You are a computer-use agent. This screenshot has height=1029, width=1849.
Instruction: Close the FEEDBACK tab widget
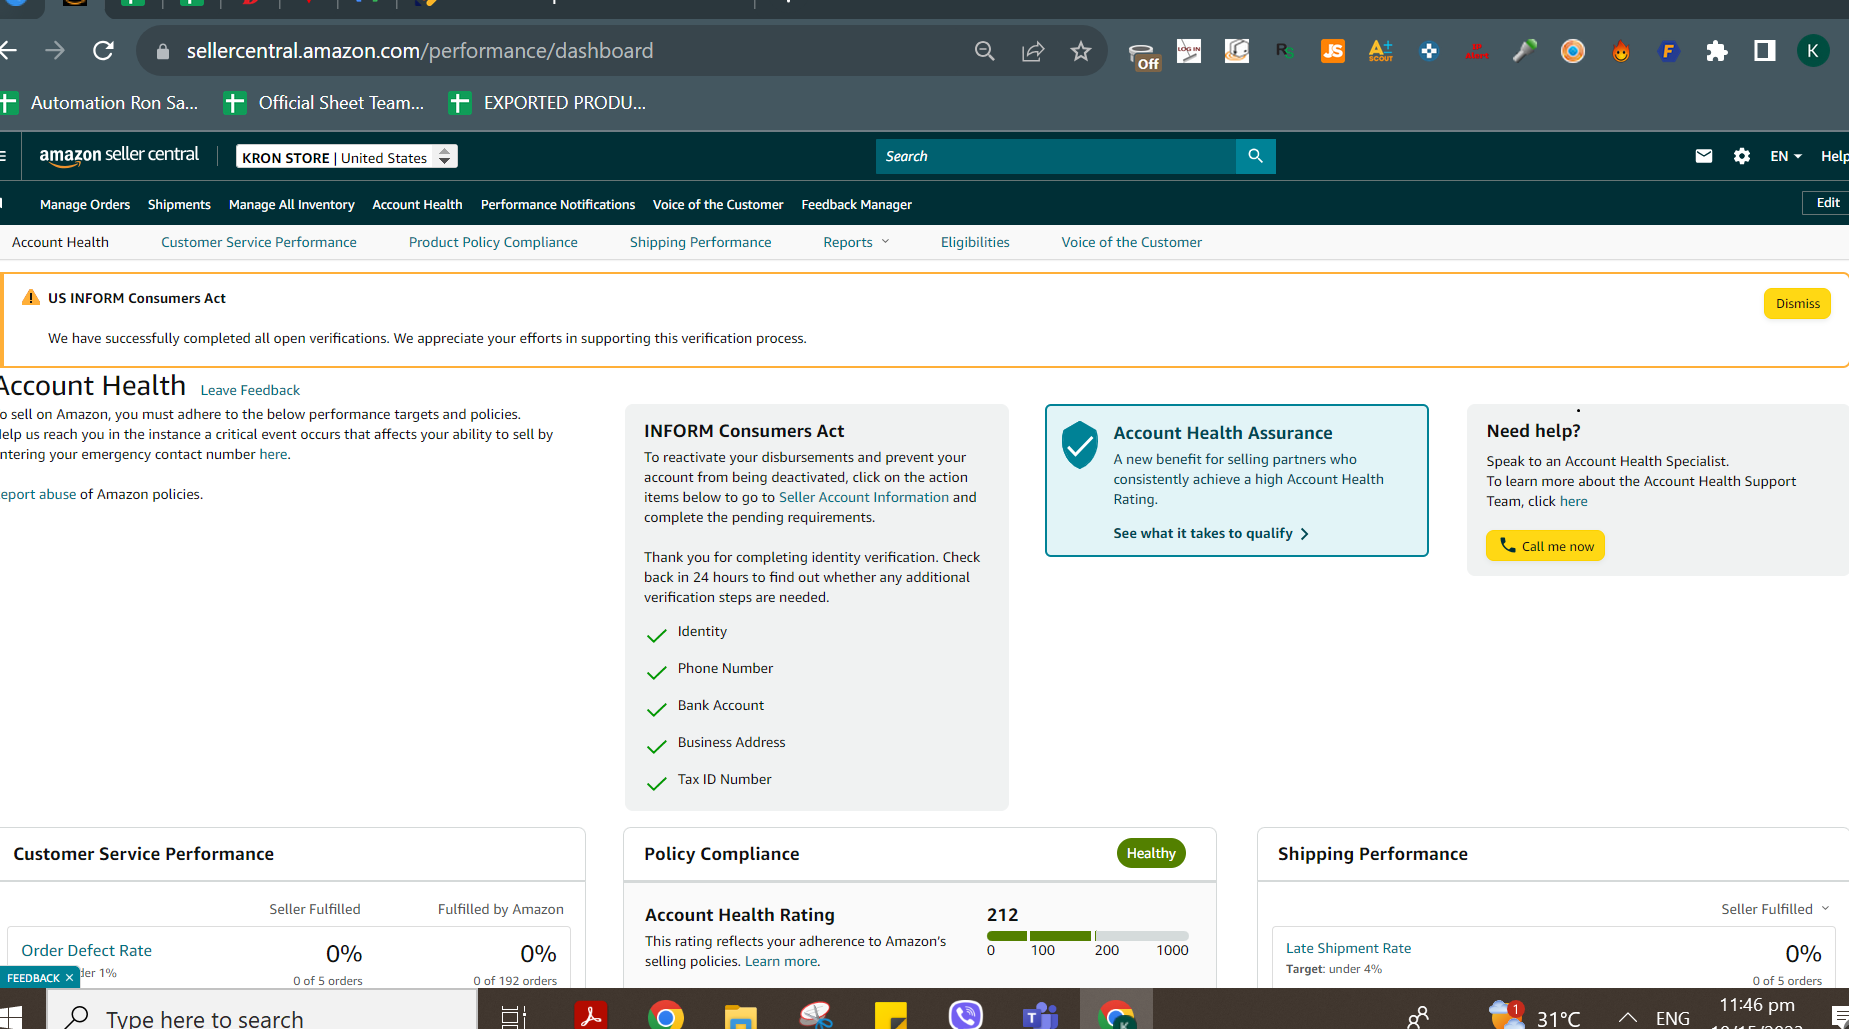(x=69, y=978)
